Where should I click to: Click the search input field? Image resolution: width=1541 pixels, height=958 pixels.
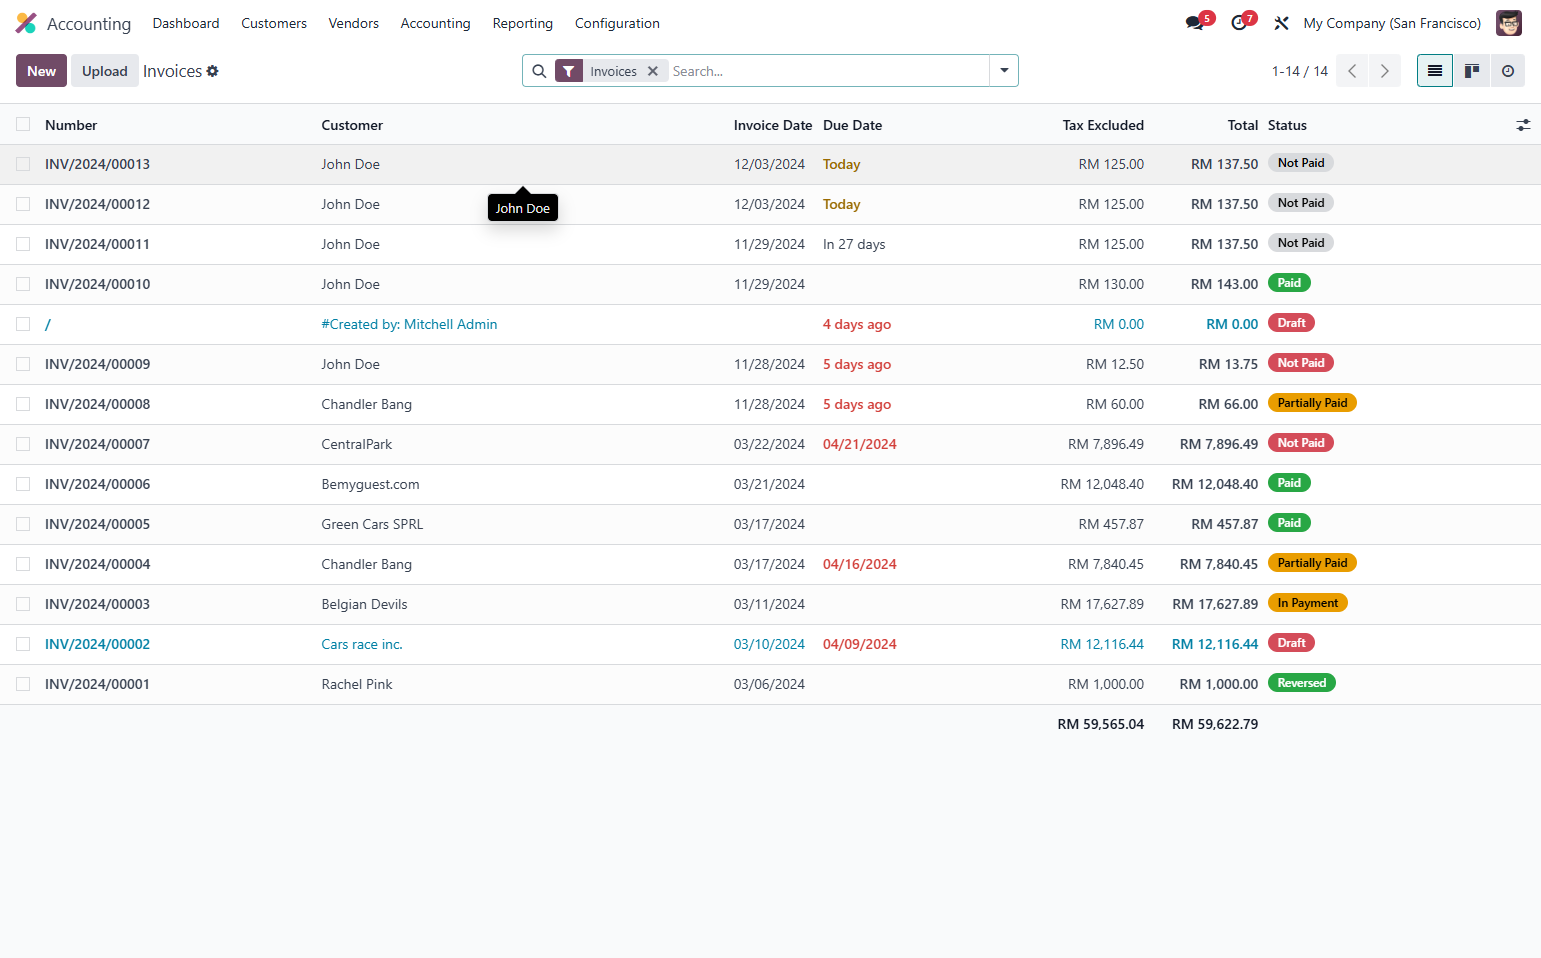tap(828, 71)
